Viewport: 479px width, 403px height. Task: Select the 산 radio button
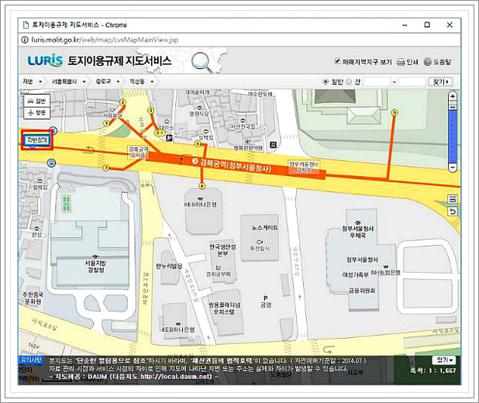tap(349, 82)
